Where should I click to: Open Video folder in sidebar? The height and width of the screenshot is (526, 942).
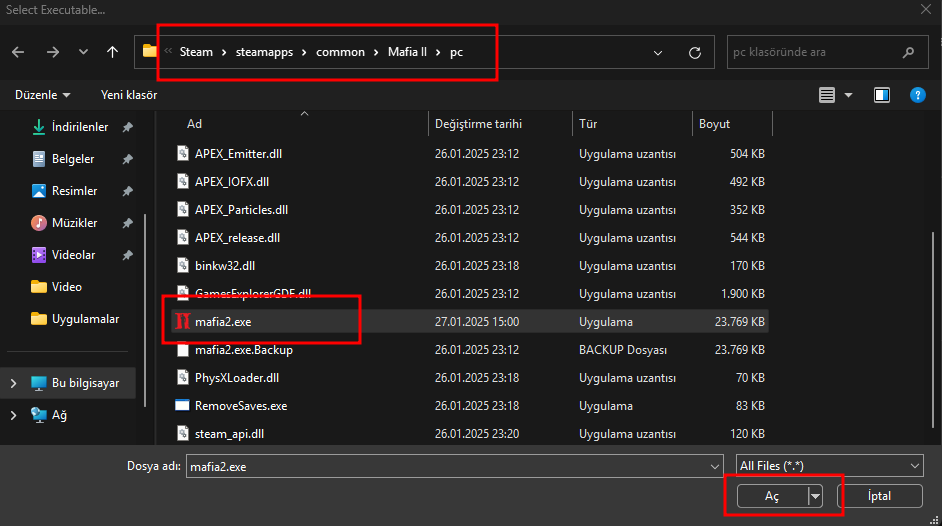click(66, 286)
